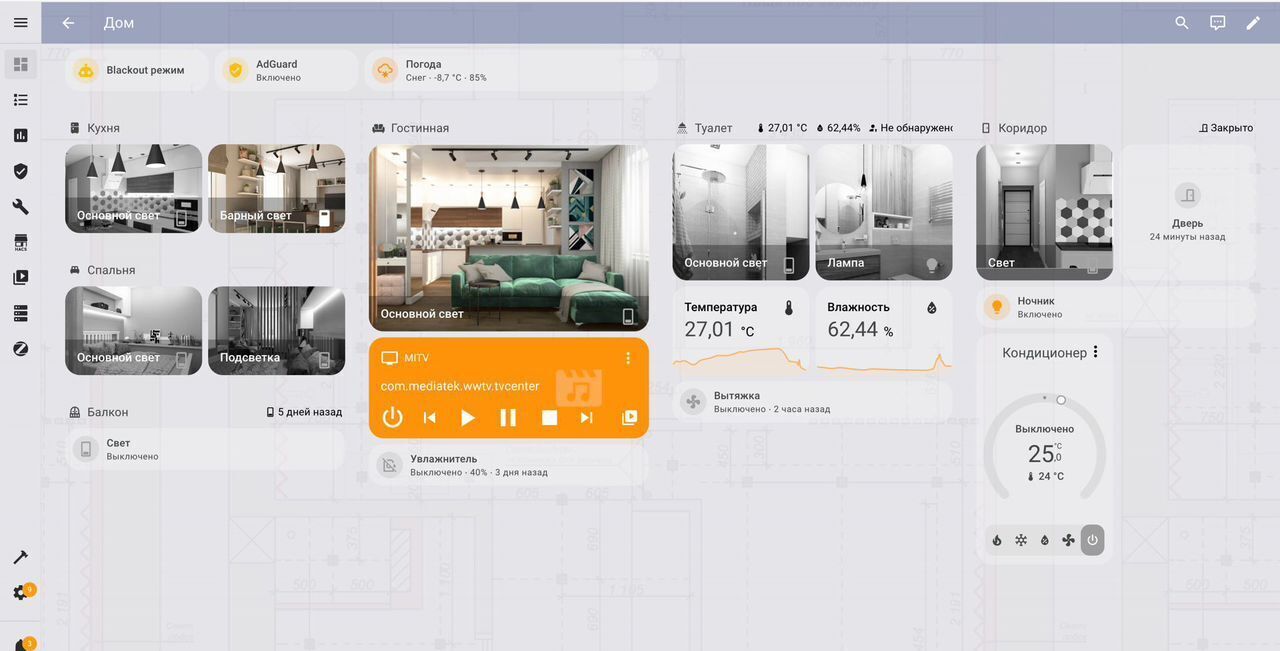Screen dimensions: 1280x651
Task: Open the shield checkmark icon in sidebar
Action: (x=21, y=171)
